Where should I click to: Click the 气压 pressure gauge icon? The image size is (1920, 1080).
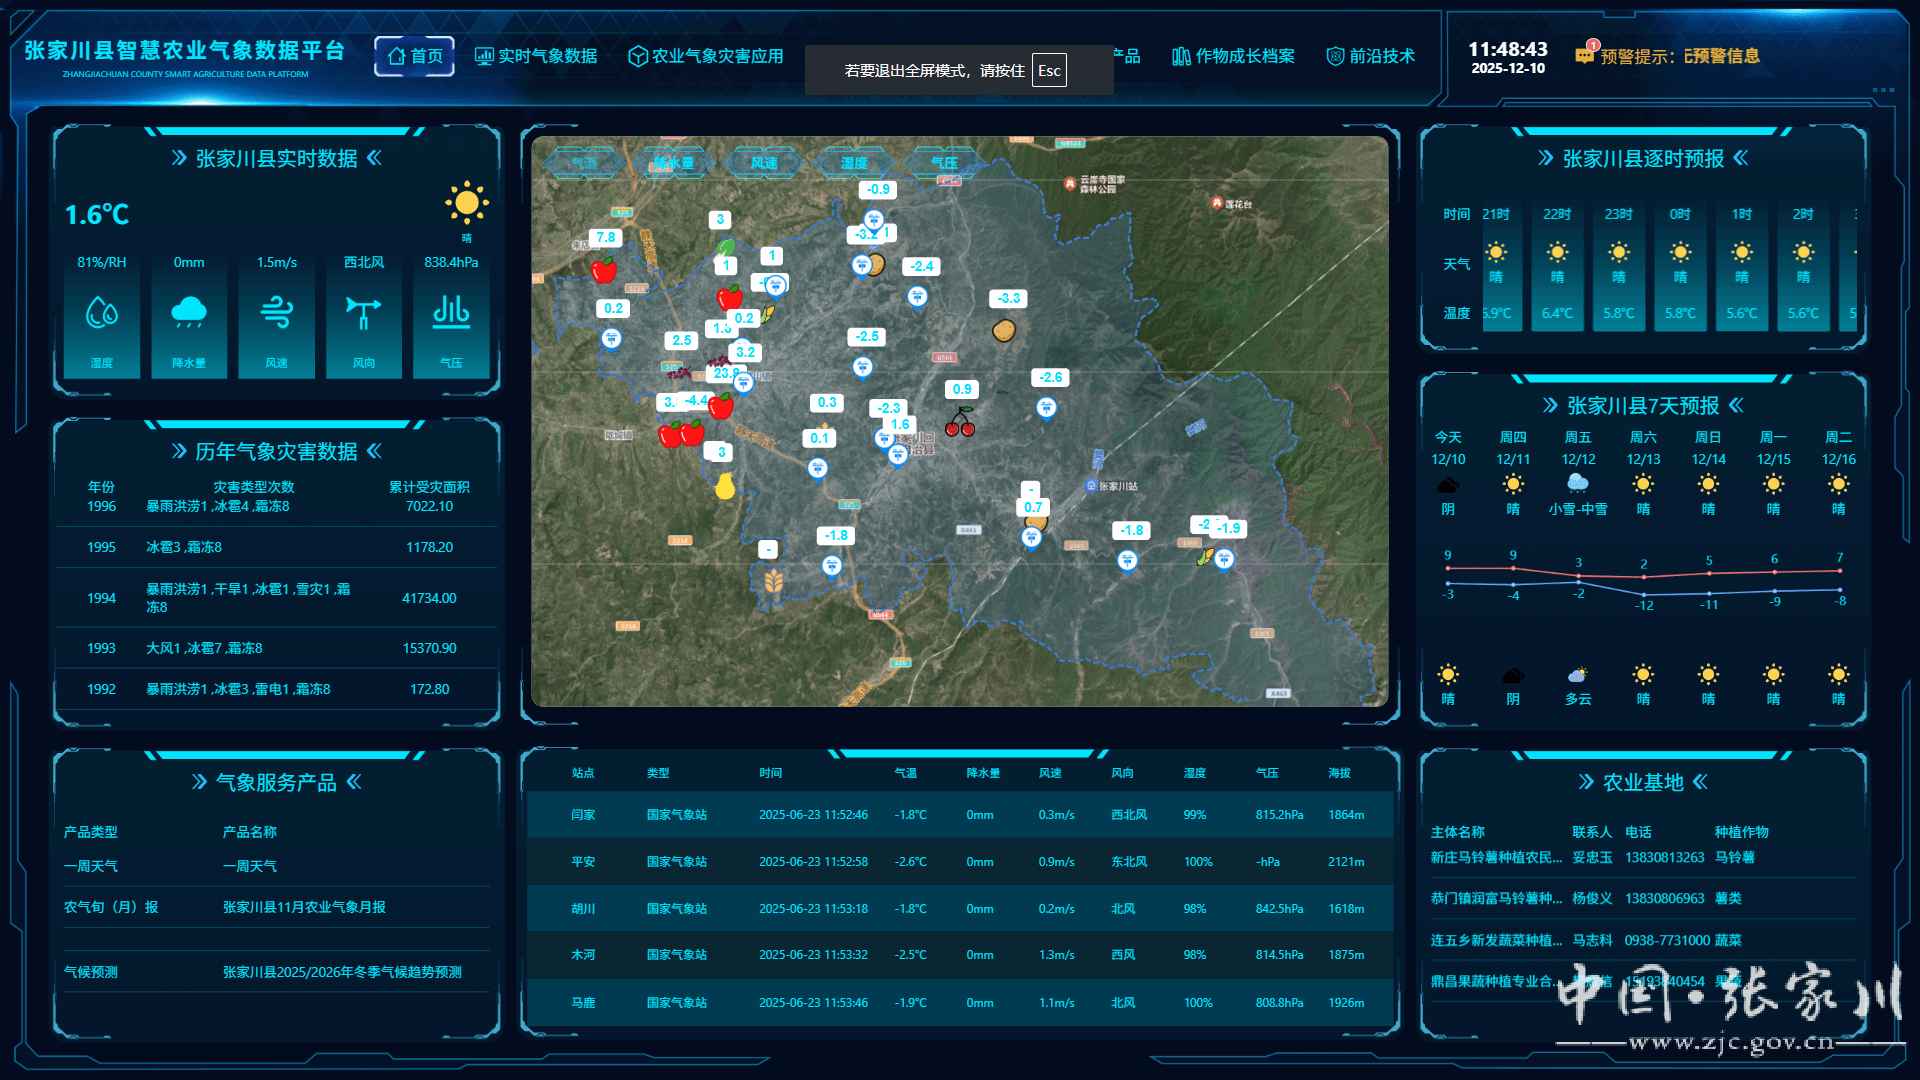[x=451, y=313]
